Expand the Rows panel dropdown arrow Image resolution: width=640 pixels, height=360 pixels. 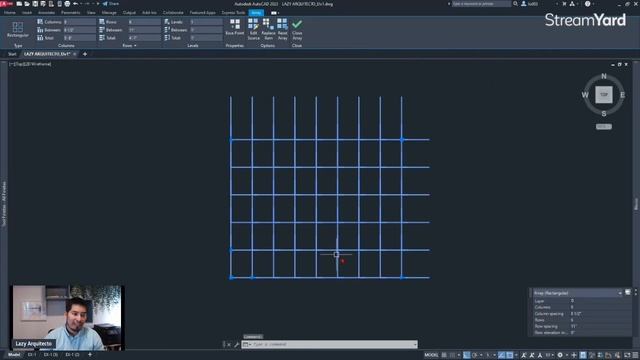pyautogui.click(x=135, y=46)
